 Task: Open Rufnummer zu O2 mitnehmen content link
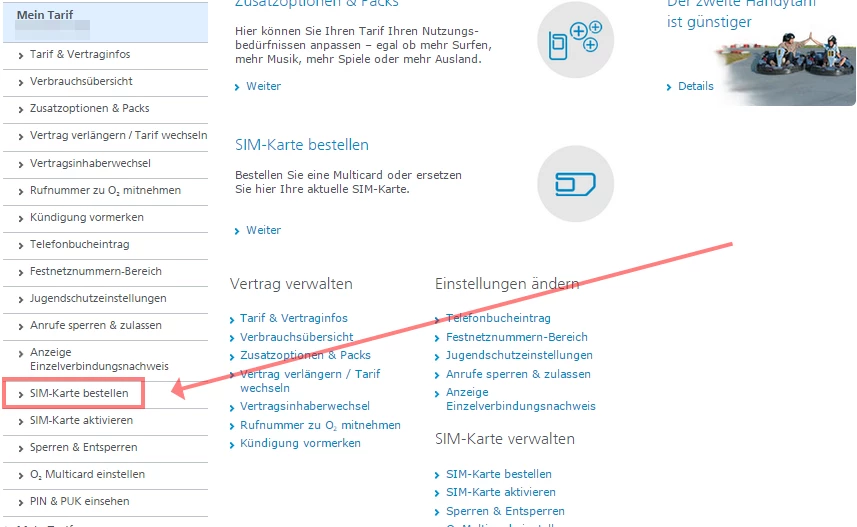pos(320,425)
